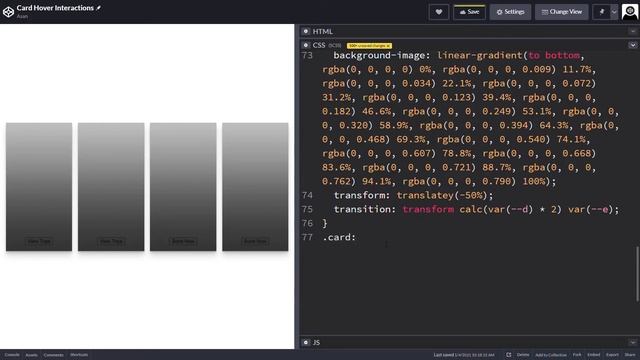640x360 pixels.
Task: Dismiss the yellow unsaved changes badge
Action: (x=389, y=46)
